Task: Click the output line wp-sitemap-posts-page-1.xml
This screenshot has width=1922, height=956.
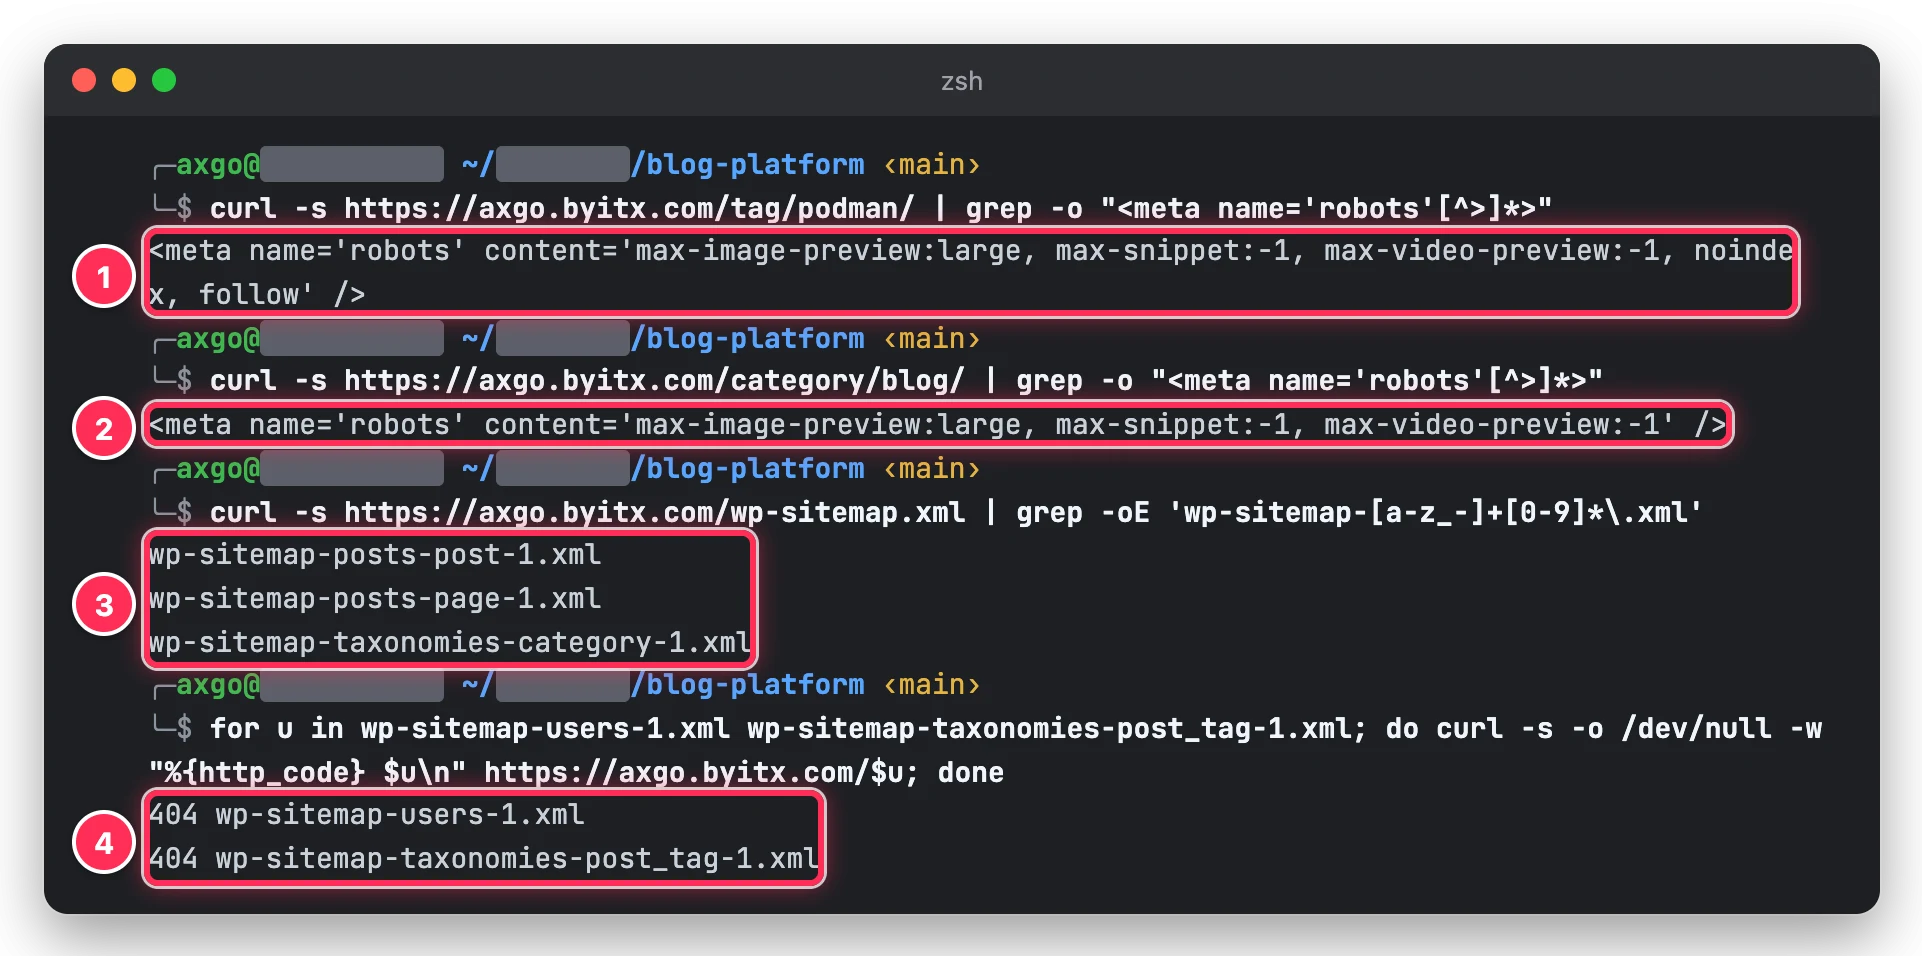Action: pos(375,599)
